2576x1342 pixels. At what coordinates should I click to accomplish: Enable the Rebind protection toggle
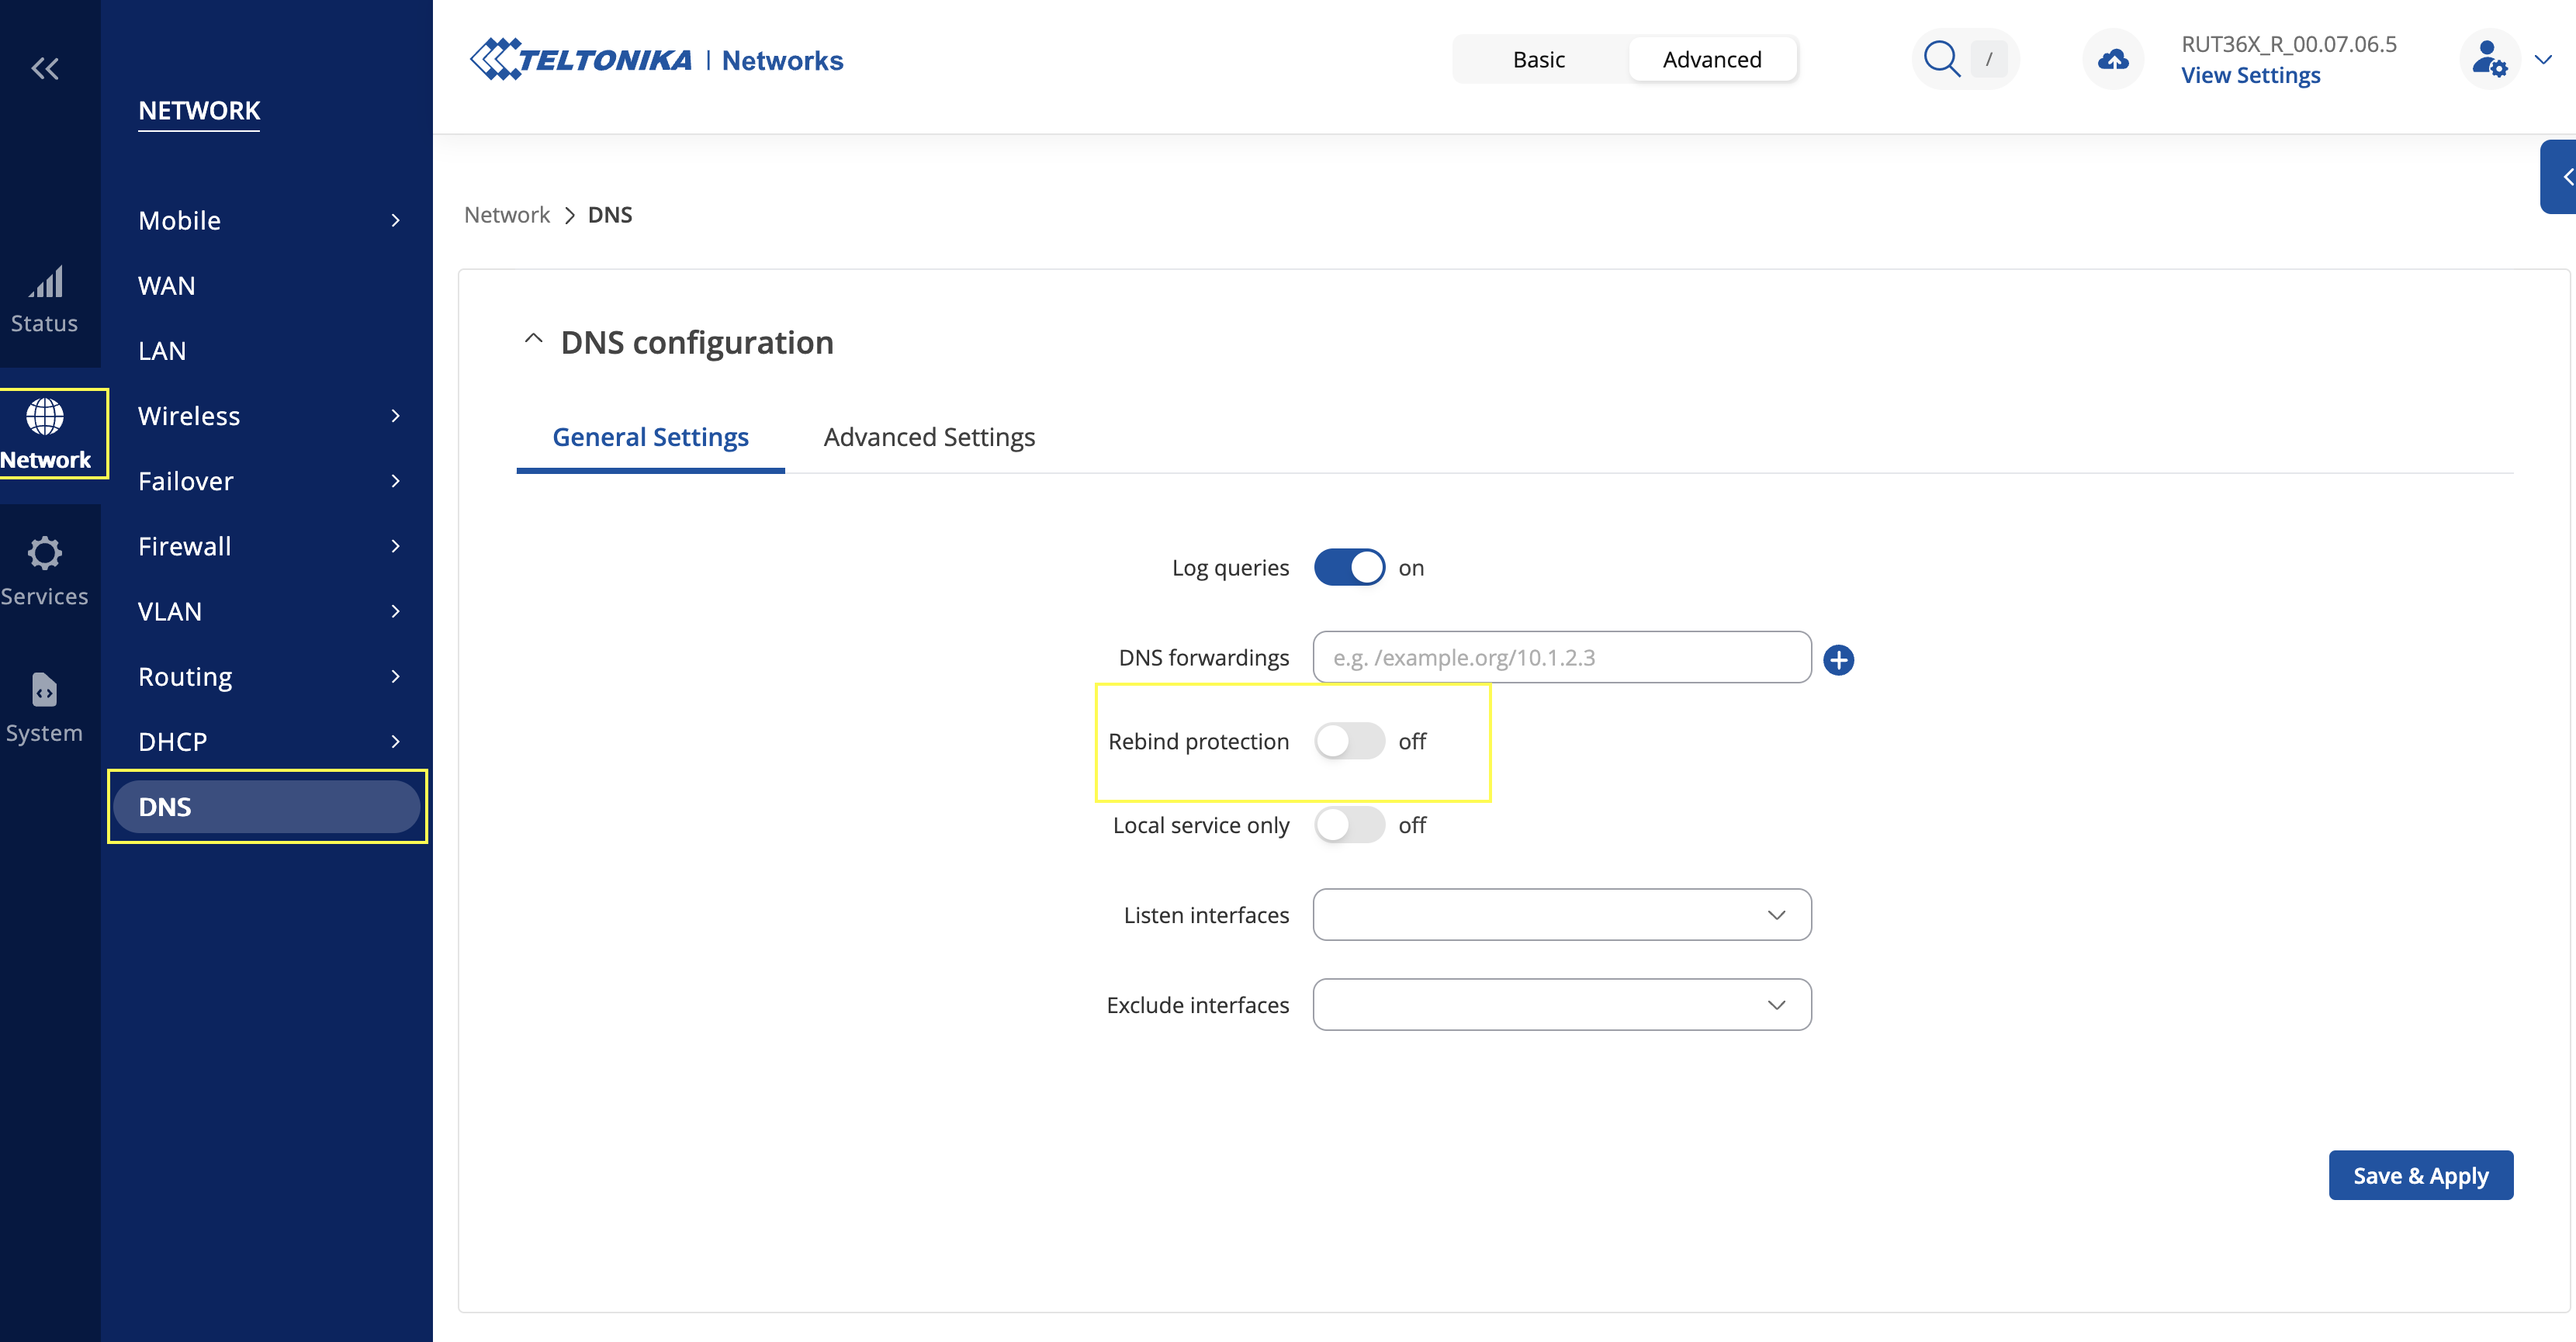[1349, 741]
